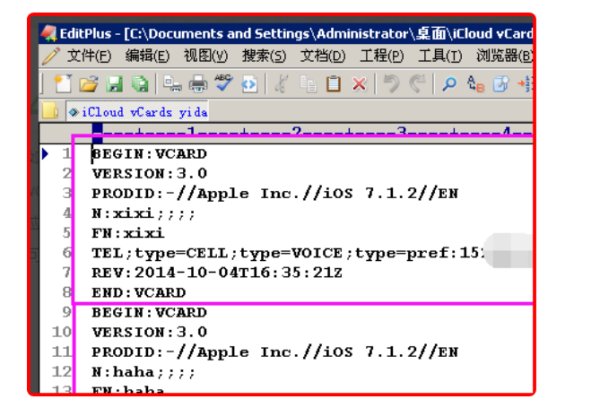The image size is (600, 408).
Task: Click the Undo arrow icon
Action: pos(393,84)
